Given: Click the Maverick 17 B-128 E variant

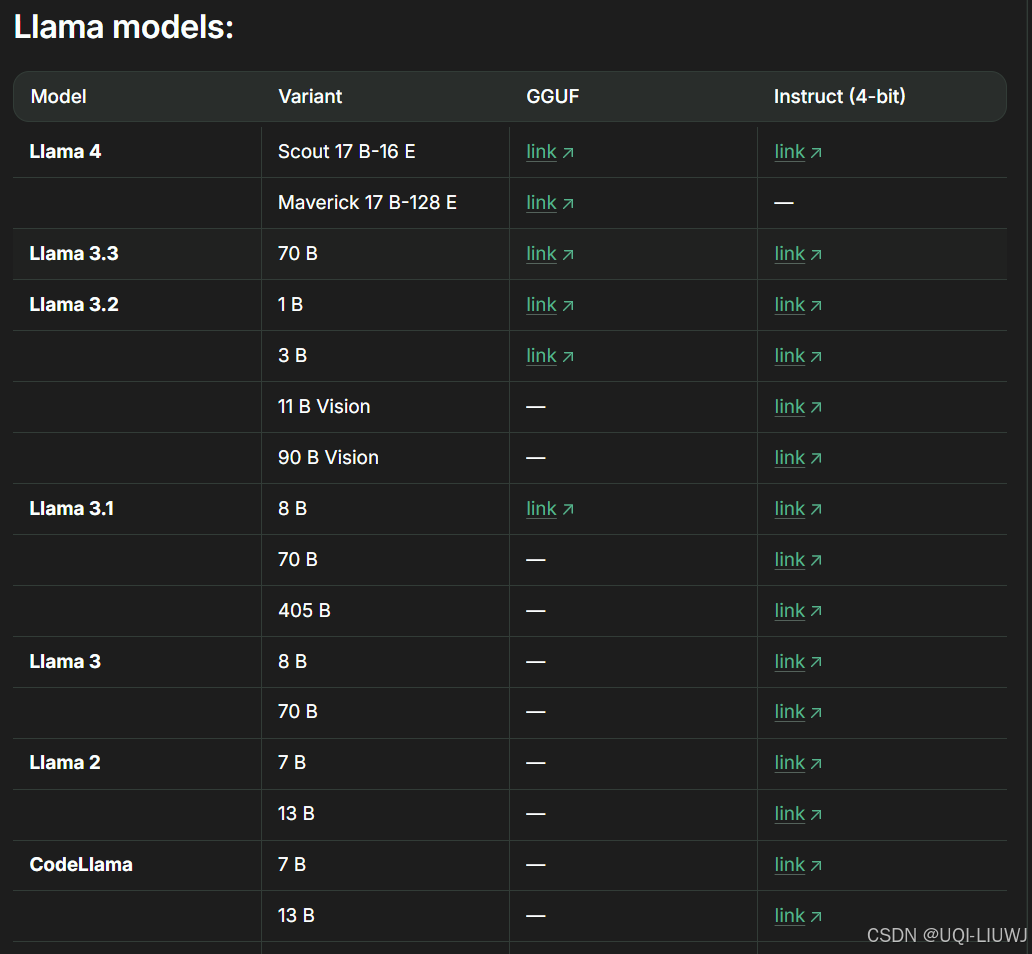Looking at the screenshot, I should click(x=367, y=203).
